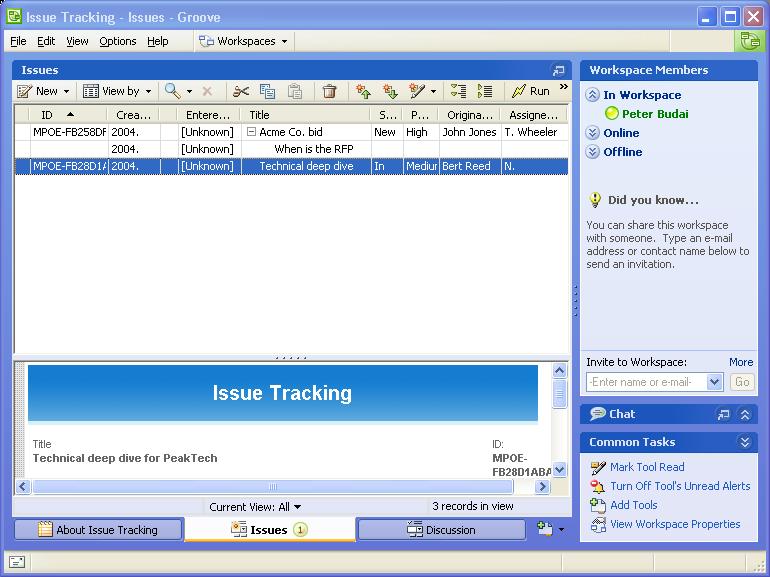Click the Add Tools link
Viewport: 770px width, 577px height.
pos(633,505)
